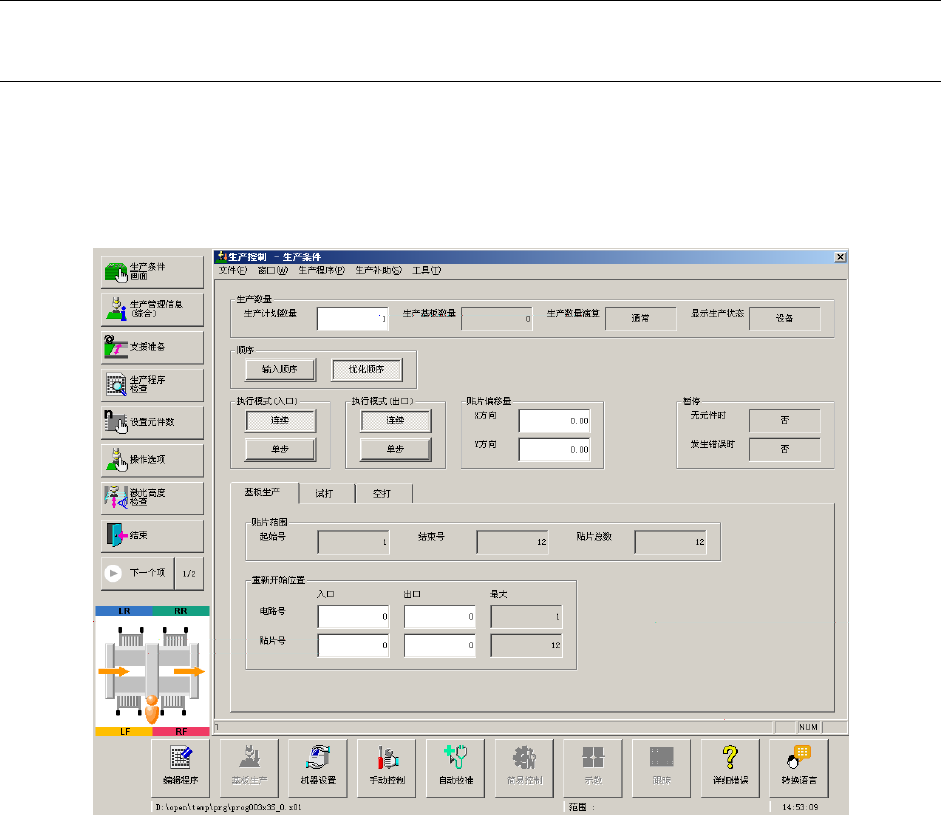Open 生产管理信息(综合) in the sidebar
Viewport: 941px width, 815px height.
152,310
